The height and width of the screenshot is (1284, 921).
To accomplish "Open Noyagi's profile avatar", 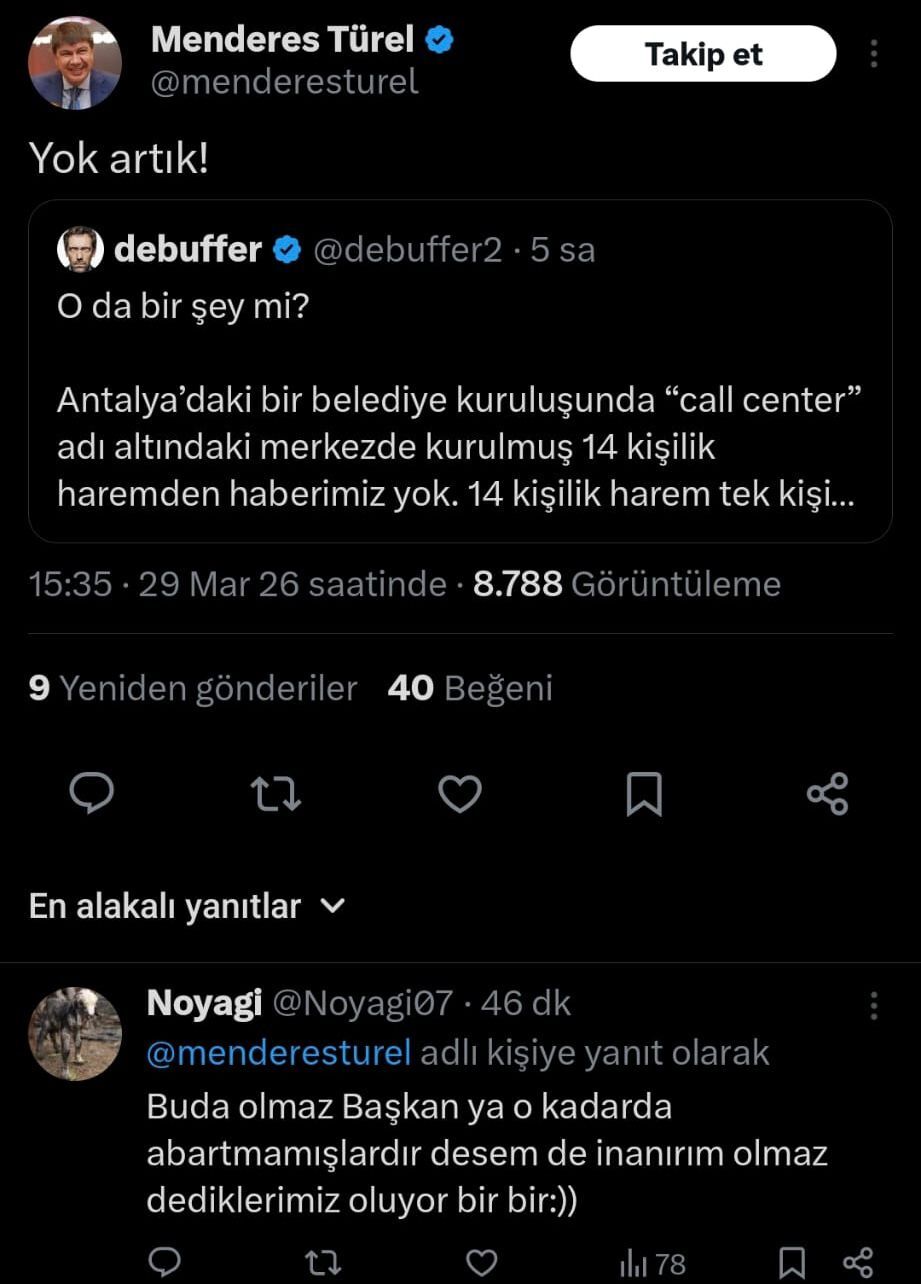I will (75, 1033).
